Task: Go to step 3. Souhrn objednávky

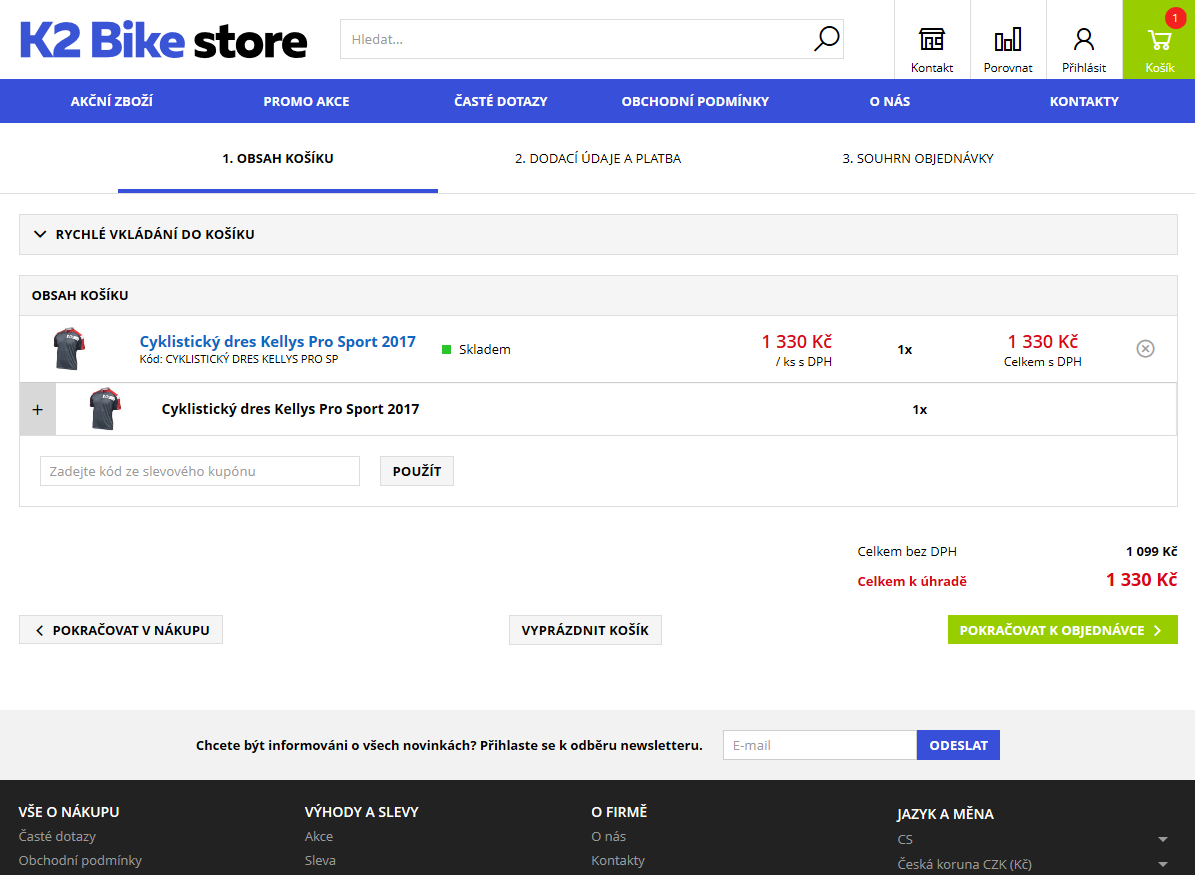Action: [918, 159]
